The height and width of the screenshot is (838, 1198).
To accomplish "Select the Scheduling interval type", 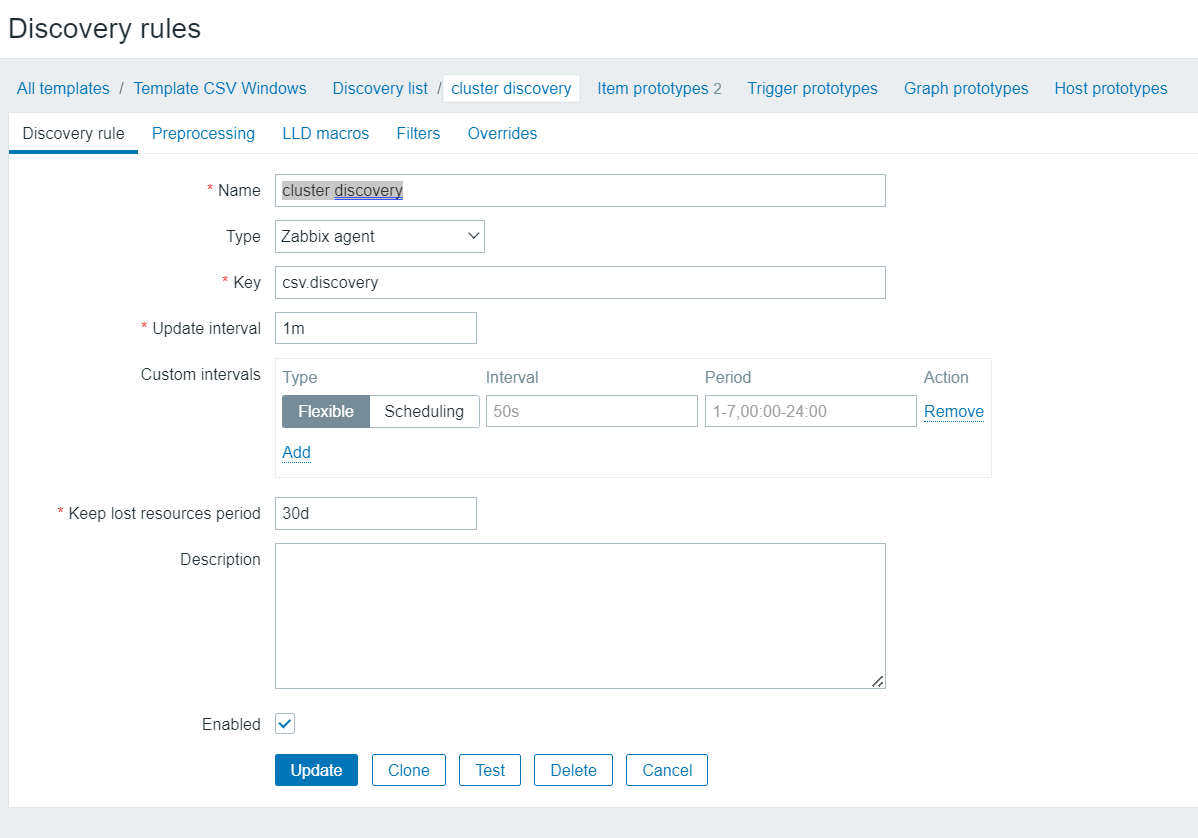I will [424, 411].
